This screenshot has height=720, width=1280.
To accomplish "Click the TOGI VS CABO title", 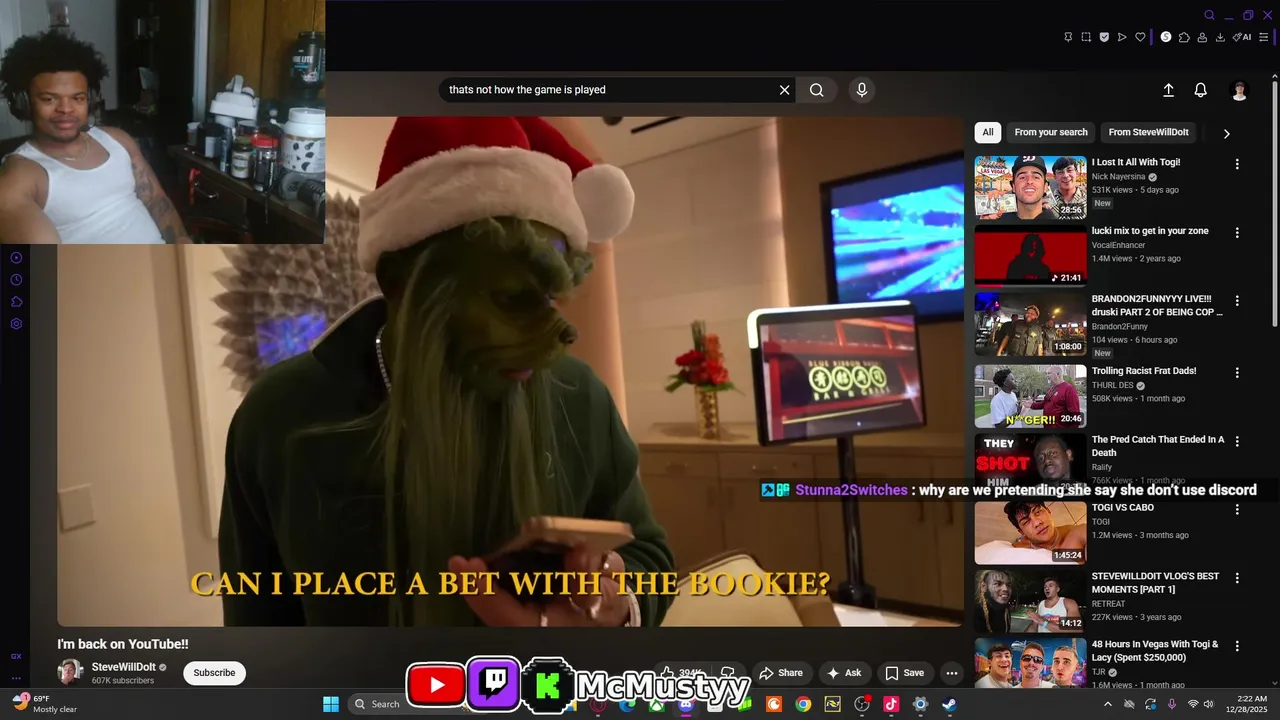I will [1123, 508].
